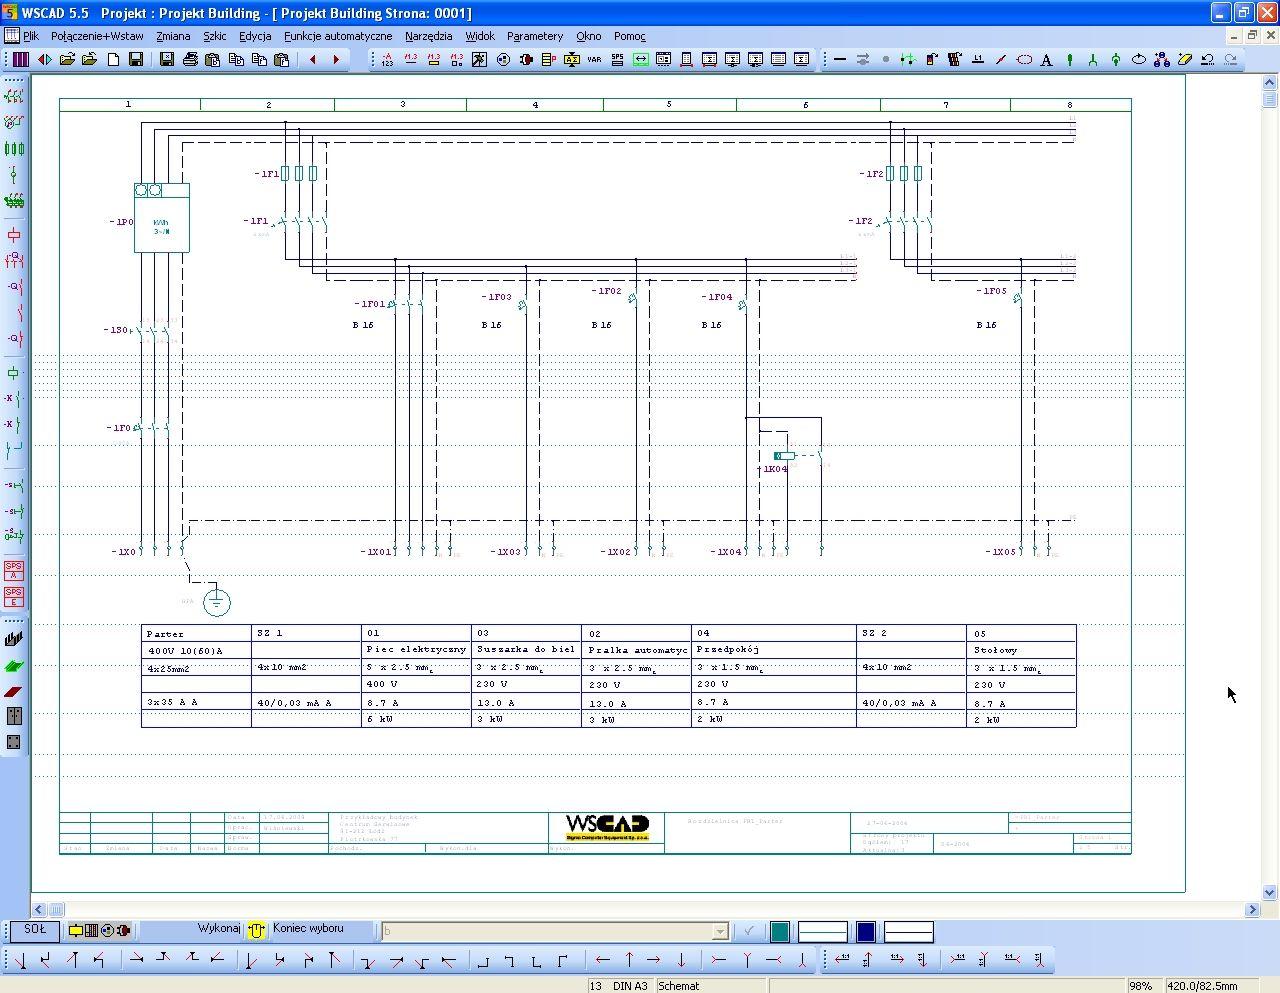The image size is (1280, 993).
Task: Click the blank new page icon
Action: (x=113, y=60)
